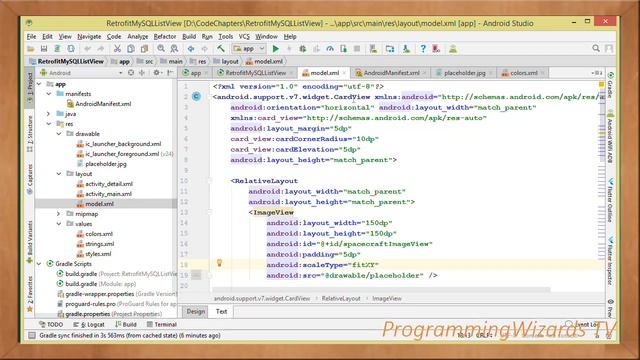Open the Gradle side panel

[x=610, y=85]
